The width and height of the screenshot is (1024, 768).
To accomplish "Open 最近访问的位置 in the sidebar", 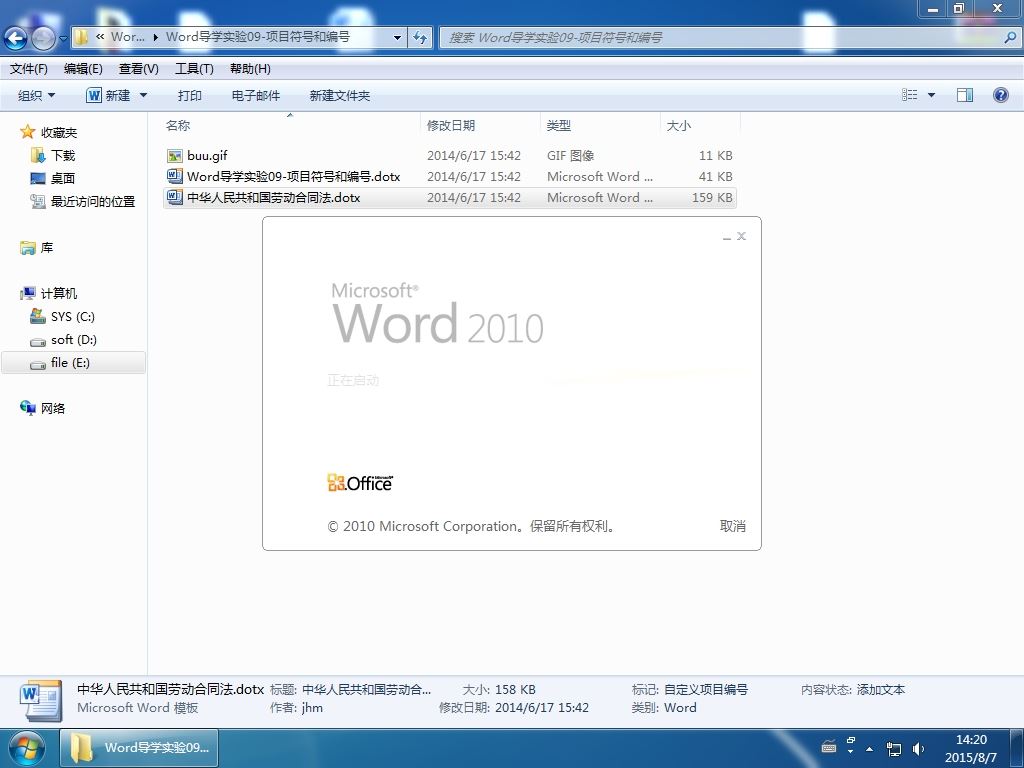I will [93, 201].
